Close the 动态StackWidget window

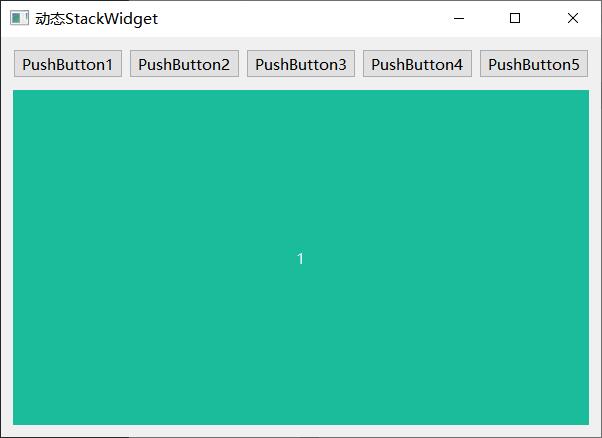pos(572,18)
